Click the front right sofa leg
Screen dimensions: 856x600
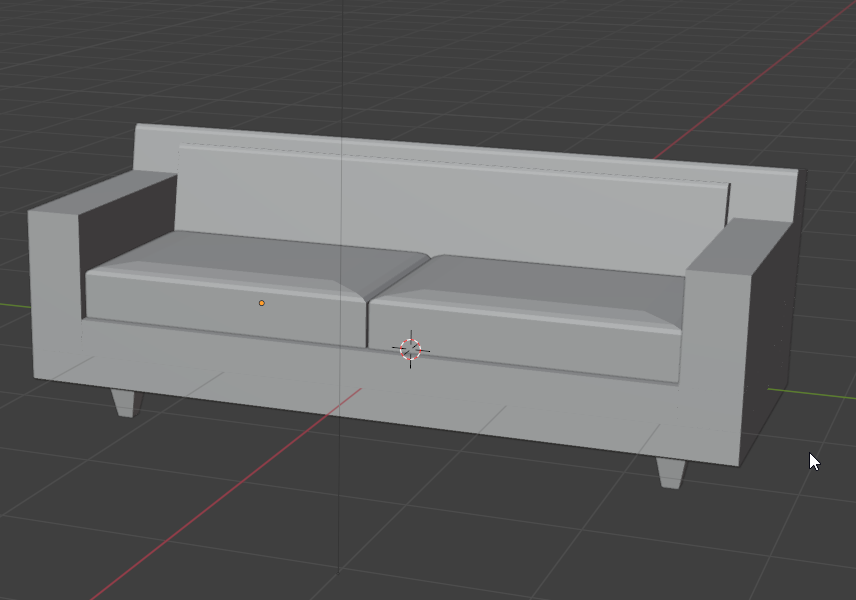point(671,473)
